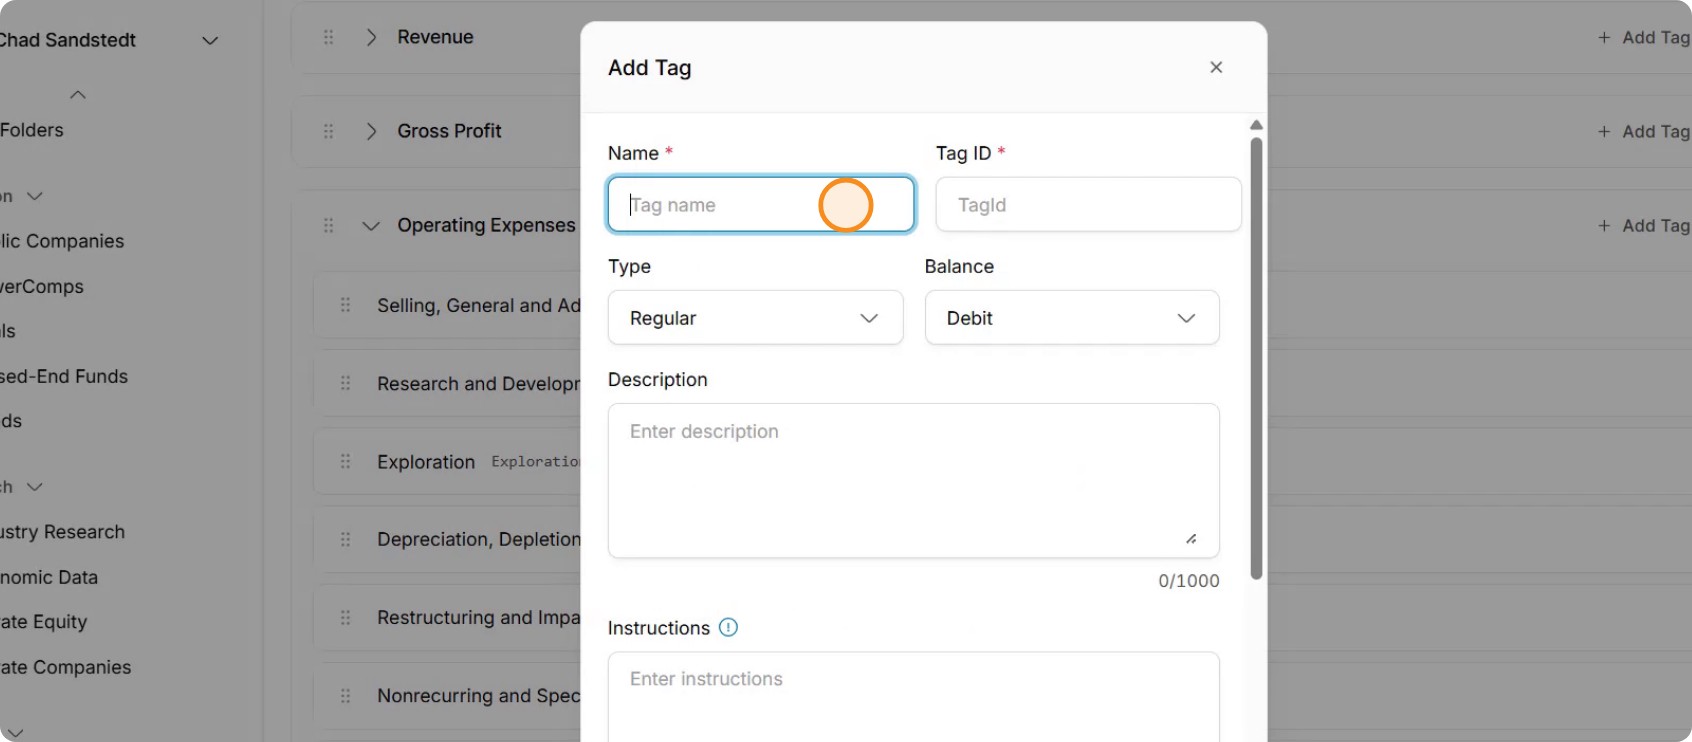
Task: Click the Description text area
Action: (914, 481)
